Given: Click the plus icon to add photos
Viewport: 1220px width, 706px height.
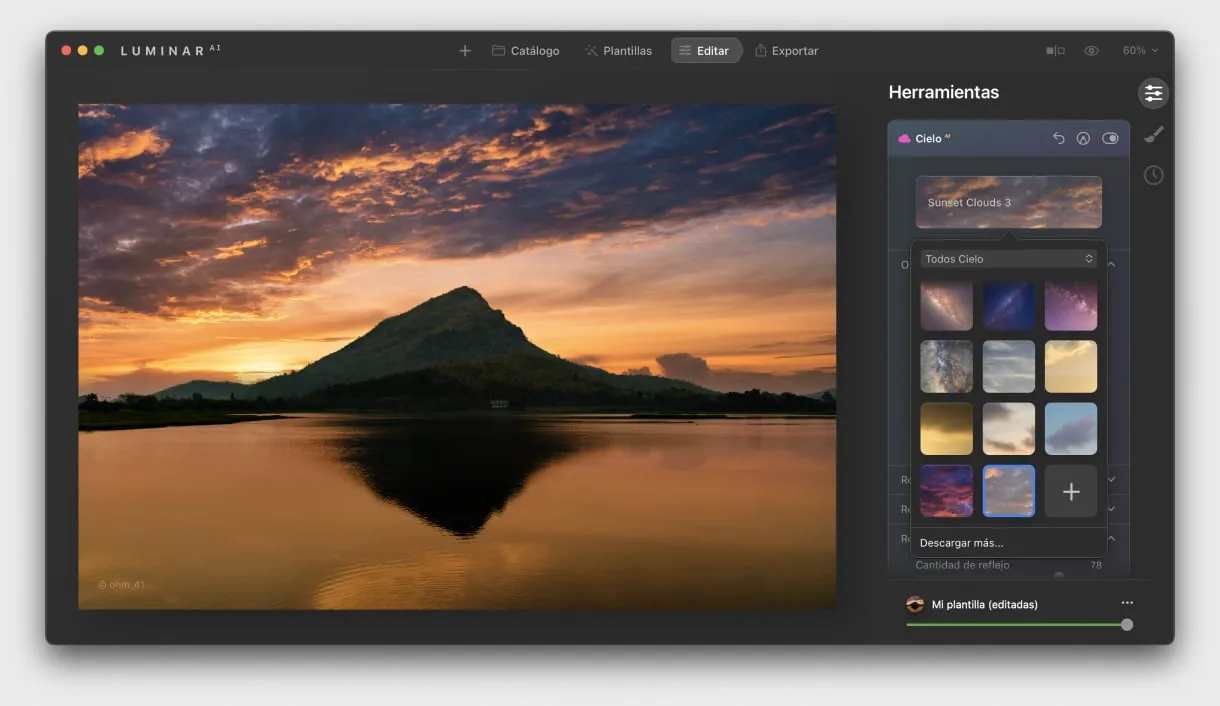Looking at the screenshot, I should pyautogui.click(x=465, y=51).
